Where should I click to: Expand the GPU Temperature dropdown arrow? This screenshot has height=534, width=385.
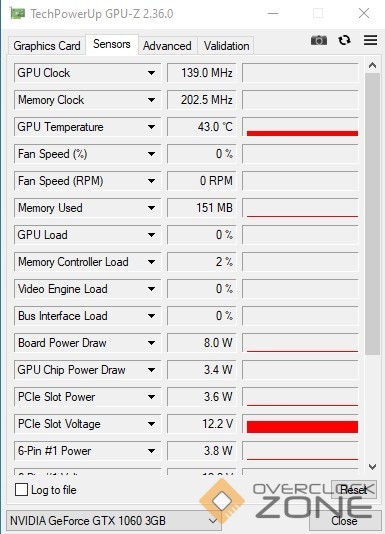pos(151,127)
